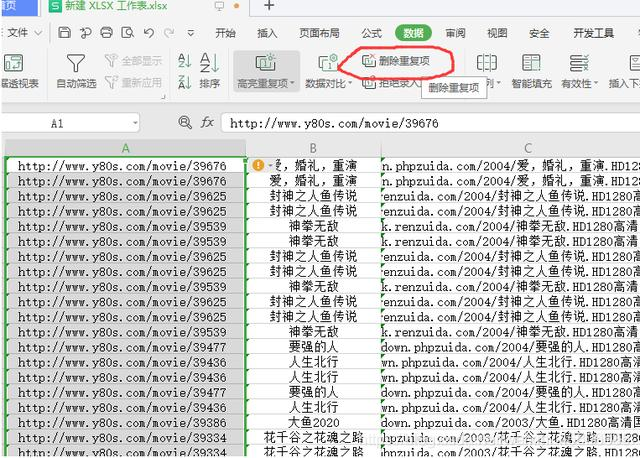Open the Name Box dropdown arrow
Viewport: 640px width, 458px height.
[135, 123]
